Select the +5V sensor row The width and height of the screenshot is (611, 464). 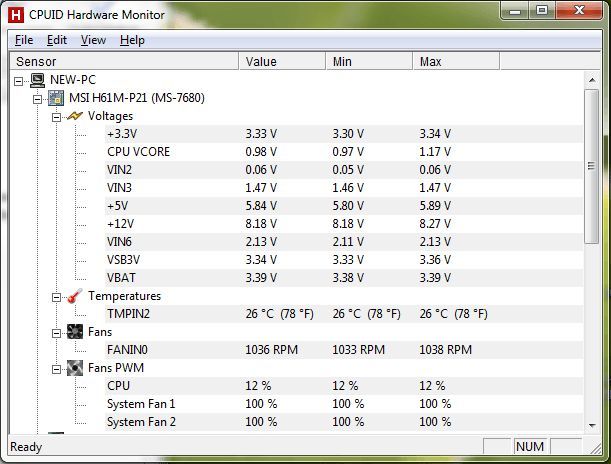(x=344, y=206)
